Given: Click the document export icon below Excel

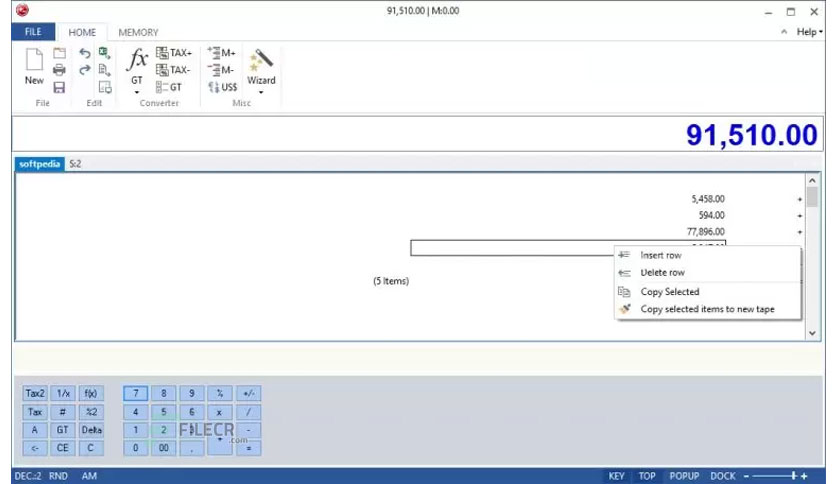Looking at the screenshot, I should [x=104, y=70].
